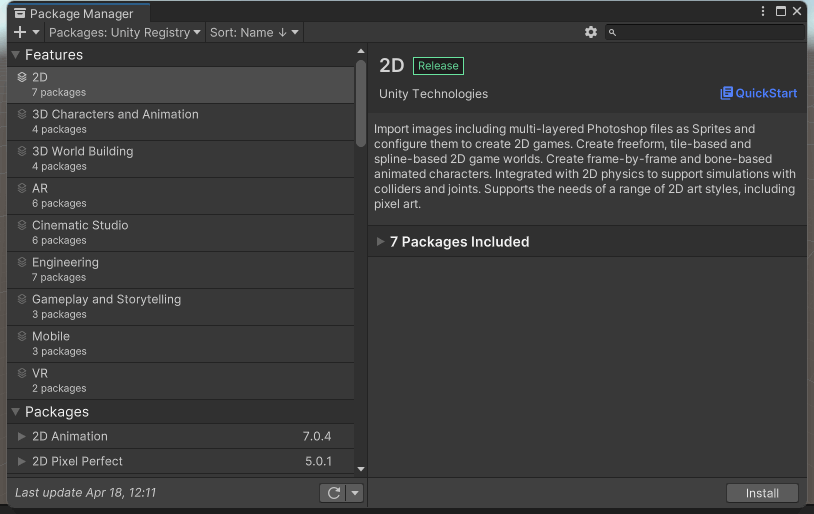This screenshot has height=514, width=814.
Task: Click the plus add package icon
Action: click(20, 32)
